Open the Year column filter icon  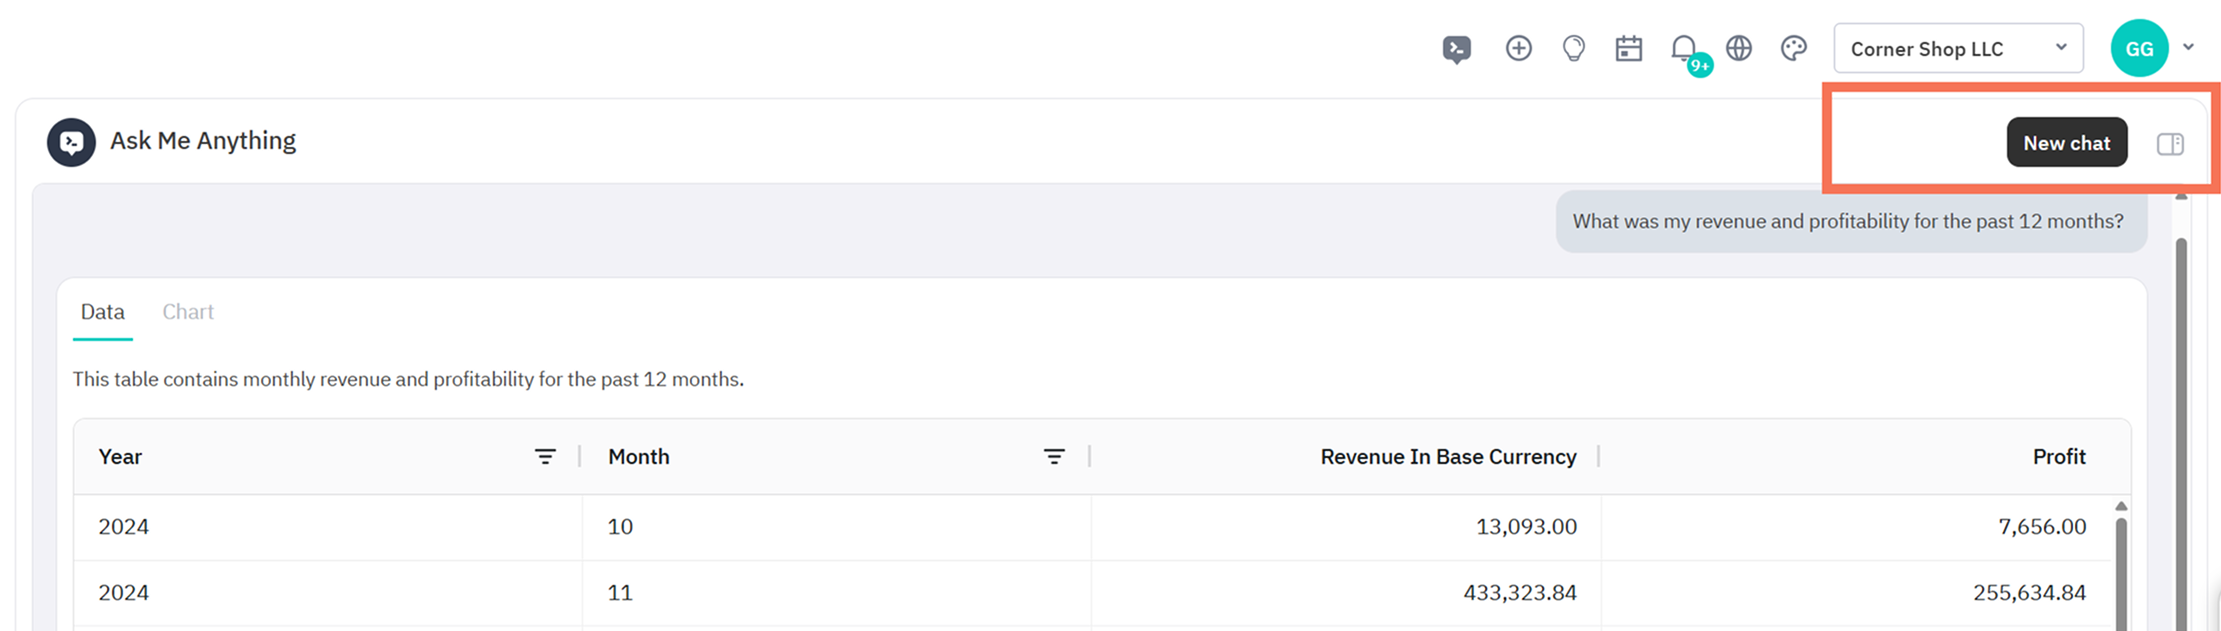click(545, 456)
